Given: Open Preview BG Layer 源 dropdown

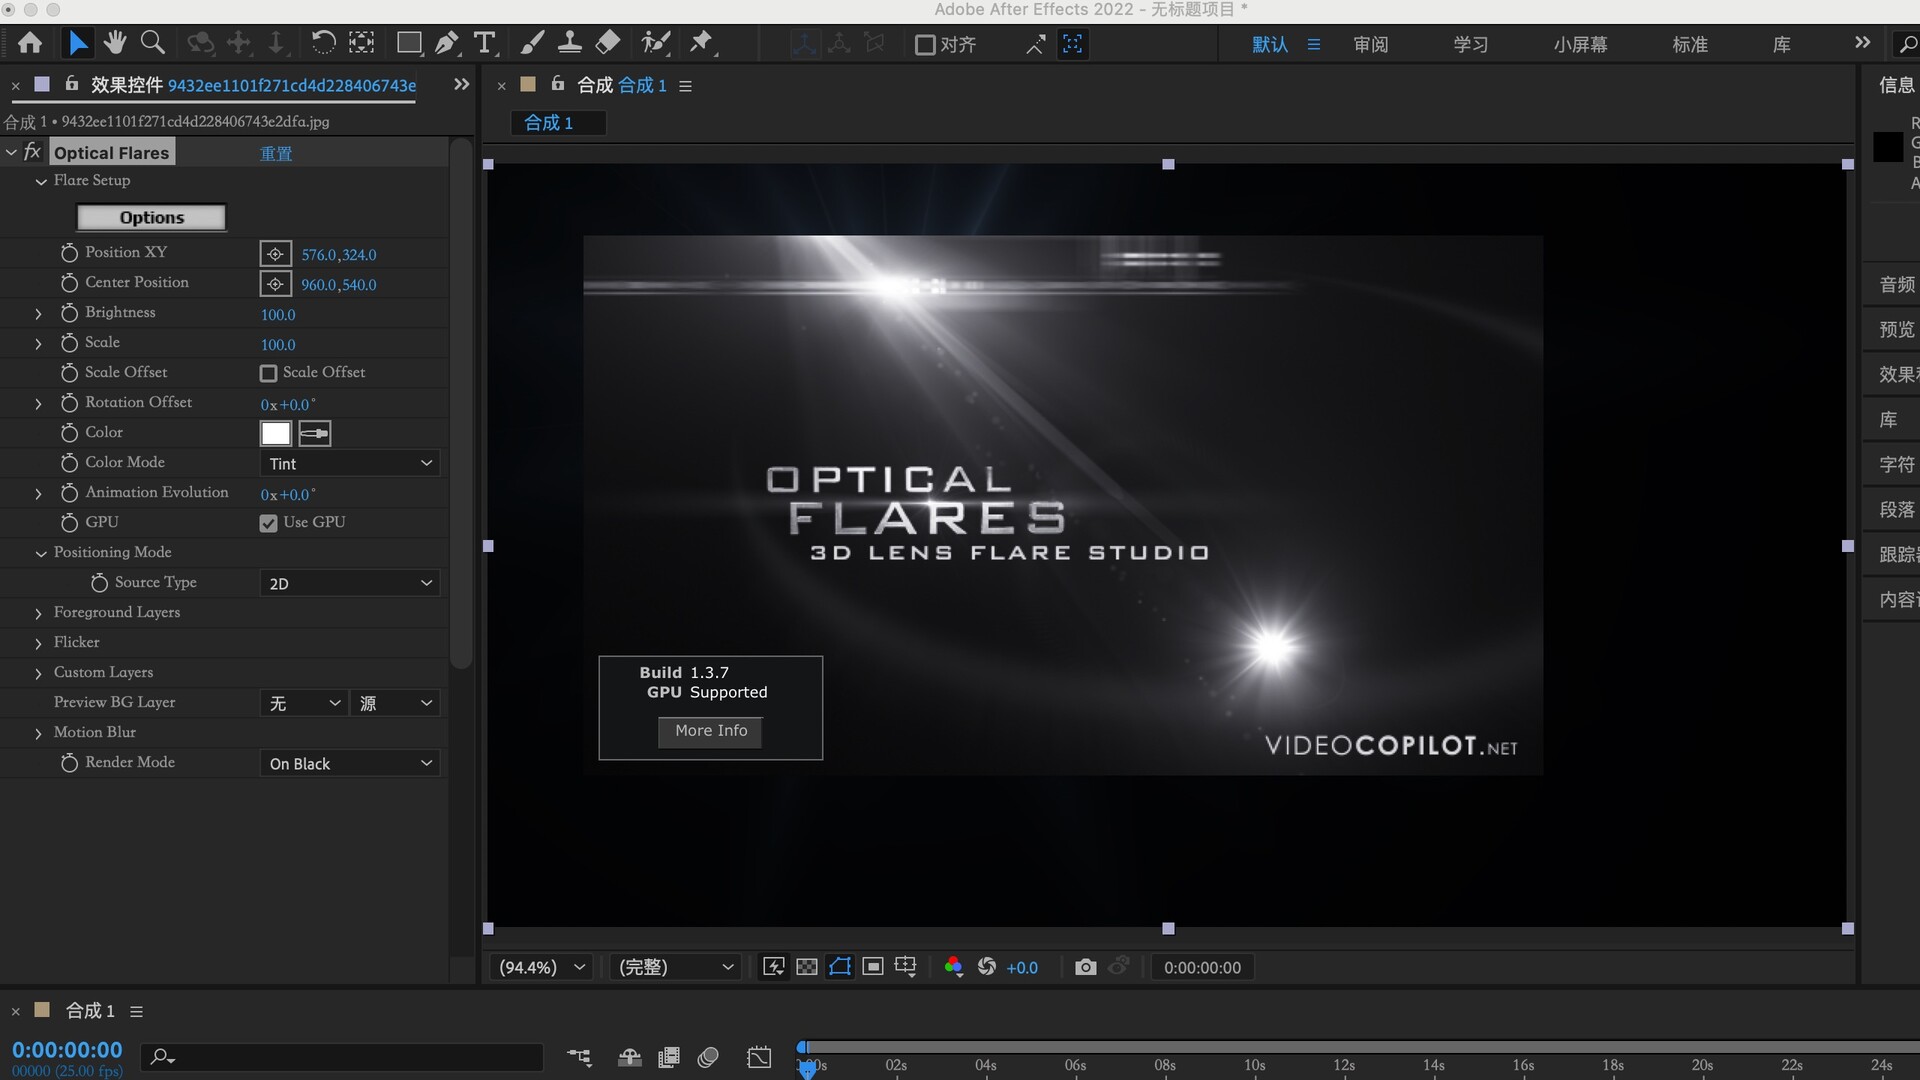Looking at the screenshot, I should [x=395, y=703].
